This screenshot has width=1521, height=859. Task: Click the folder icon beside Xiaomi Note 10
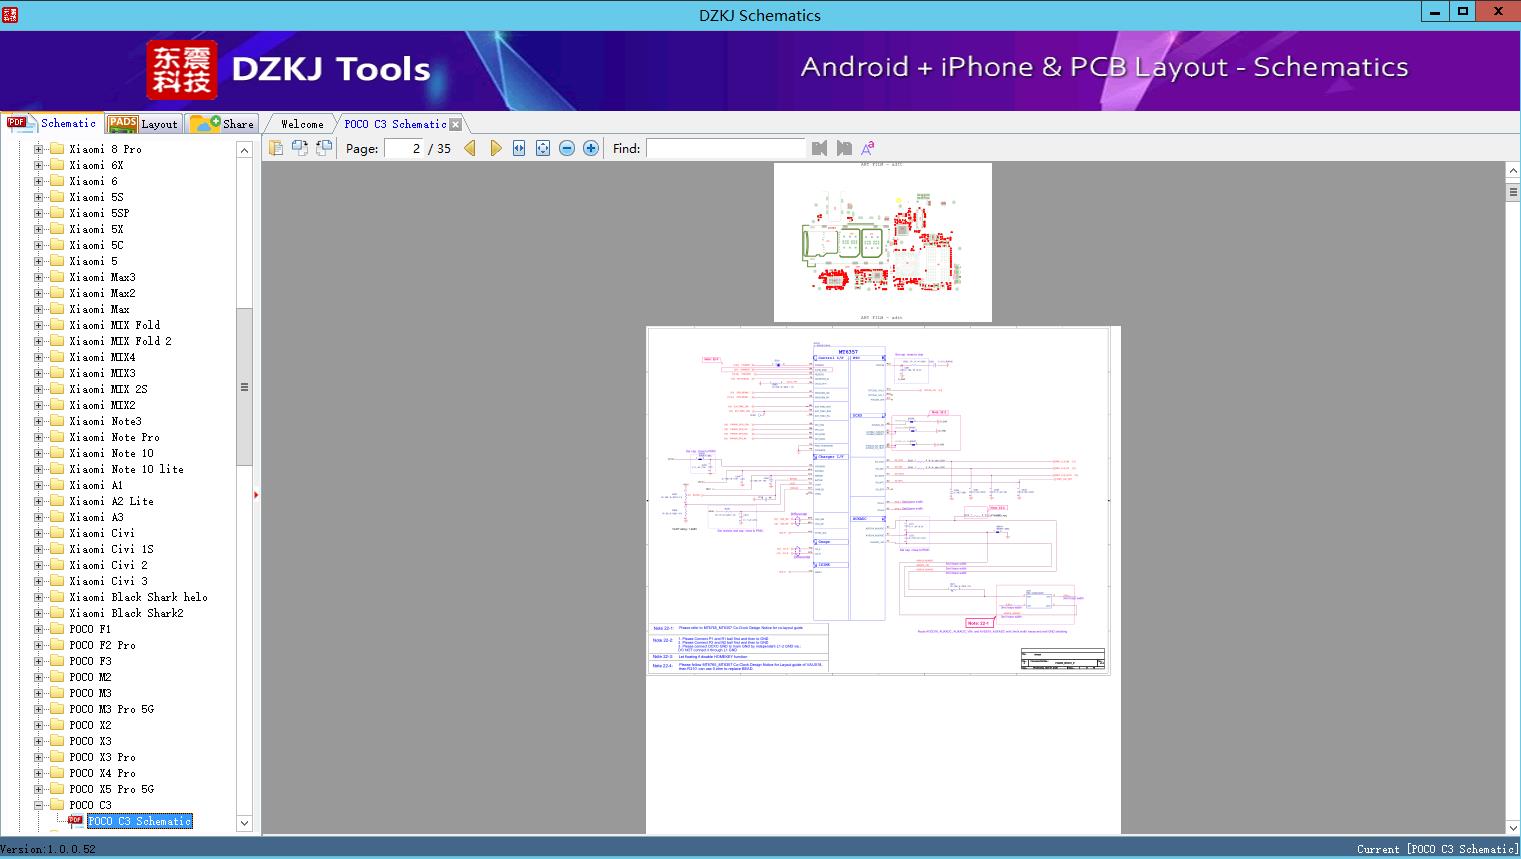pos(57,453)
